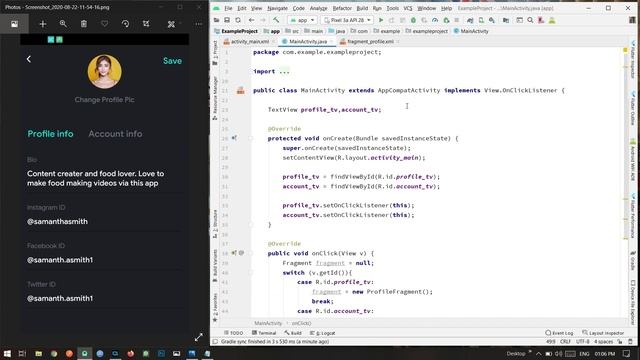
Task: Open the Edit & Create tools in Photos
Action: [171, 24]
